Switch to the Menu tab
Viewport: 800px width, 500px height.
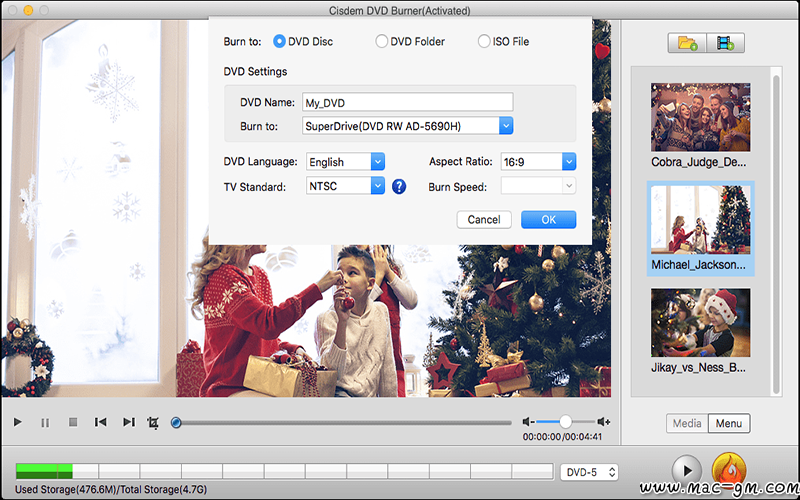[729, 423]
